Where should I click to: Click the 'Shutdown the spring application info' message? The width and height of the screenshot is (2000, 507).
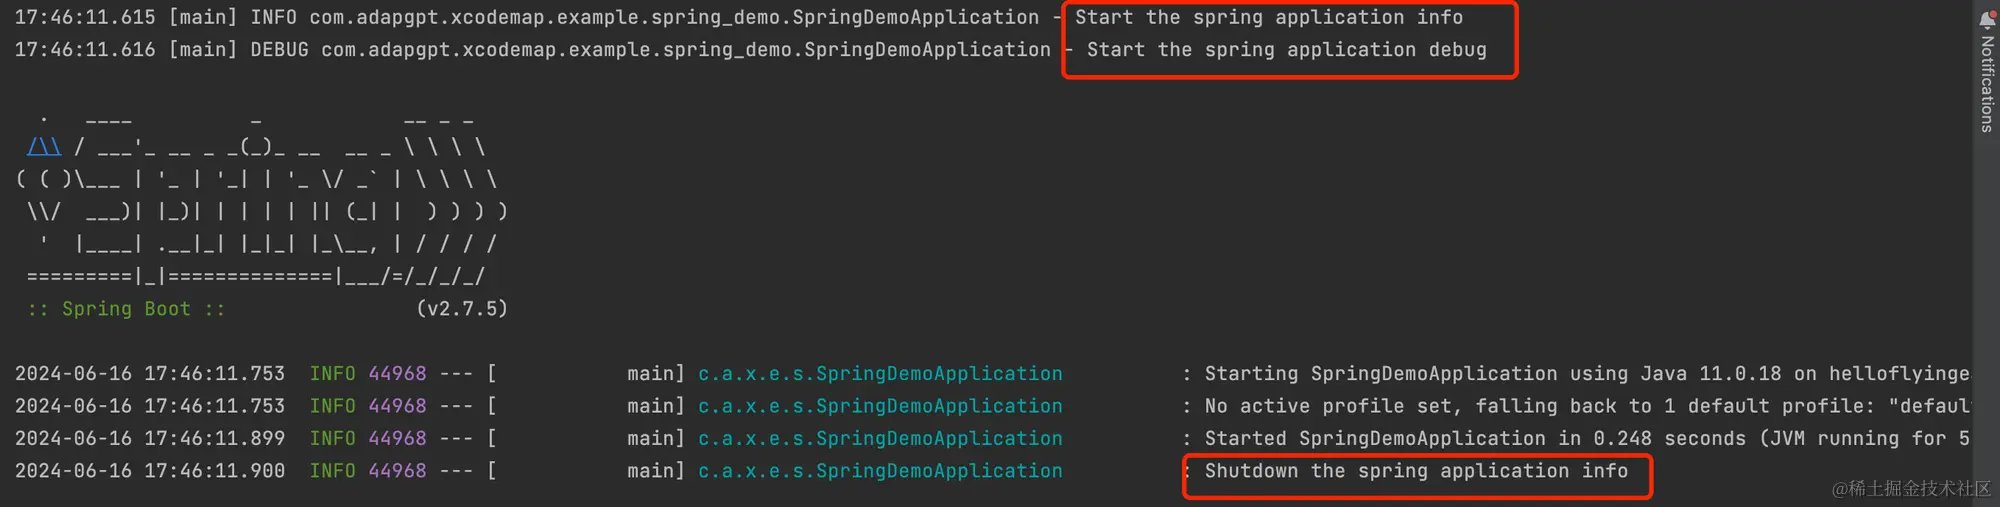[x=1416, y=470]
